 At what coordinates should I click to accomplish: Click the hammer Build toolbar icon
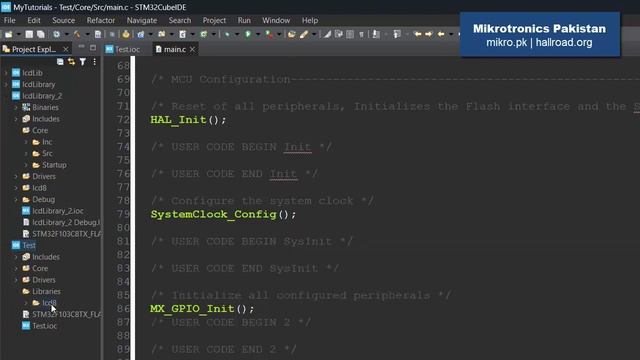(x=77, y=35)
